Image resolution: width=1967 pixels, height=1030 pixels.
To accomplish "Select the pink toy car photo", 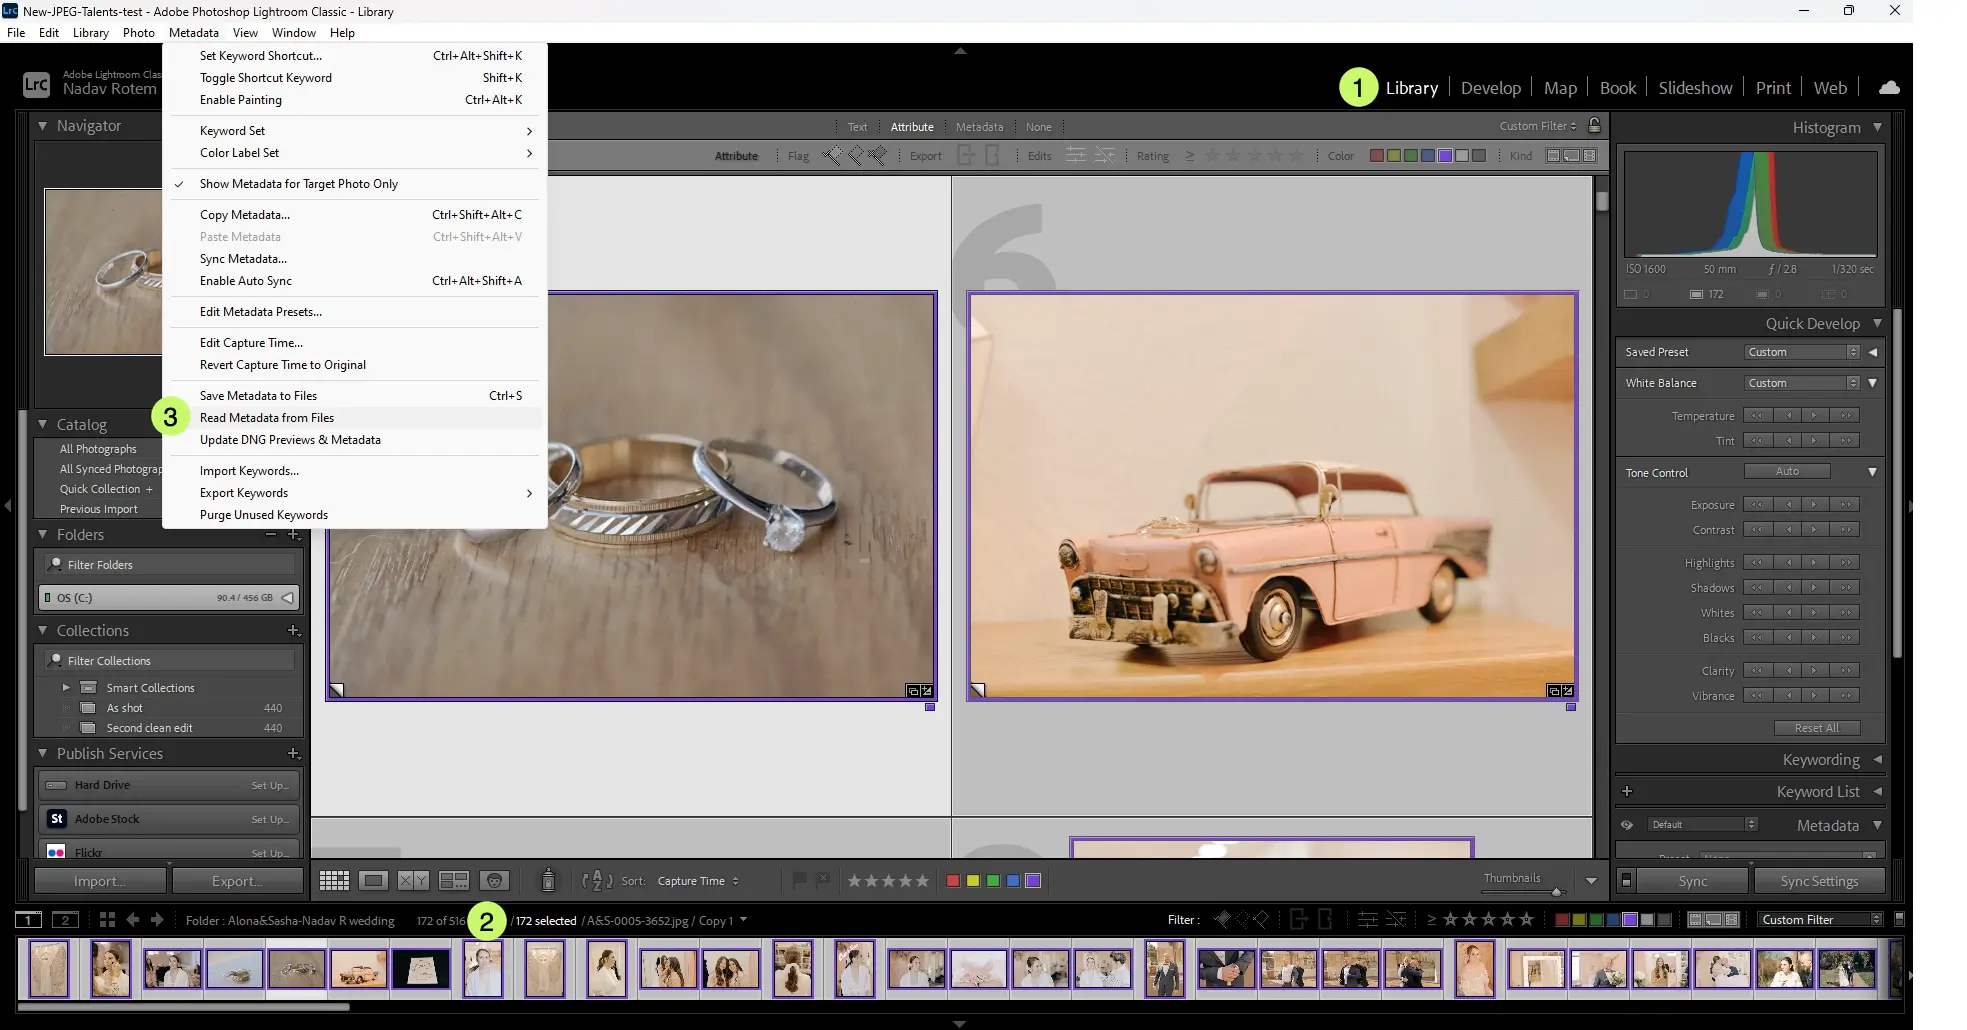I will click(1272, 495).
